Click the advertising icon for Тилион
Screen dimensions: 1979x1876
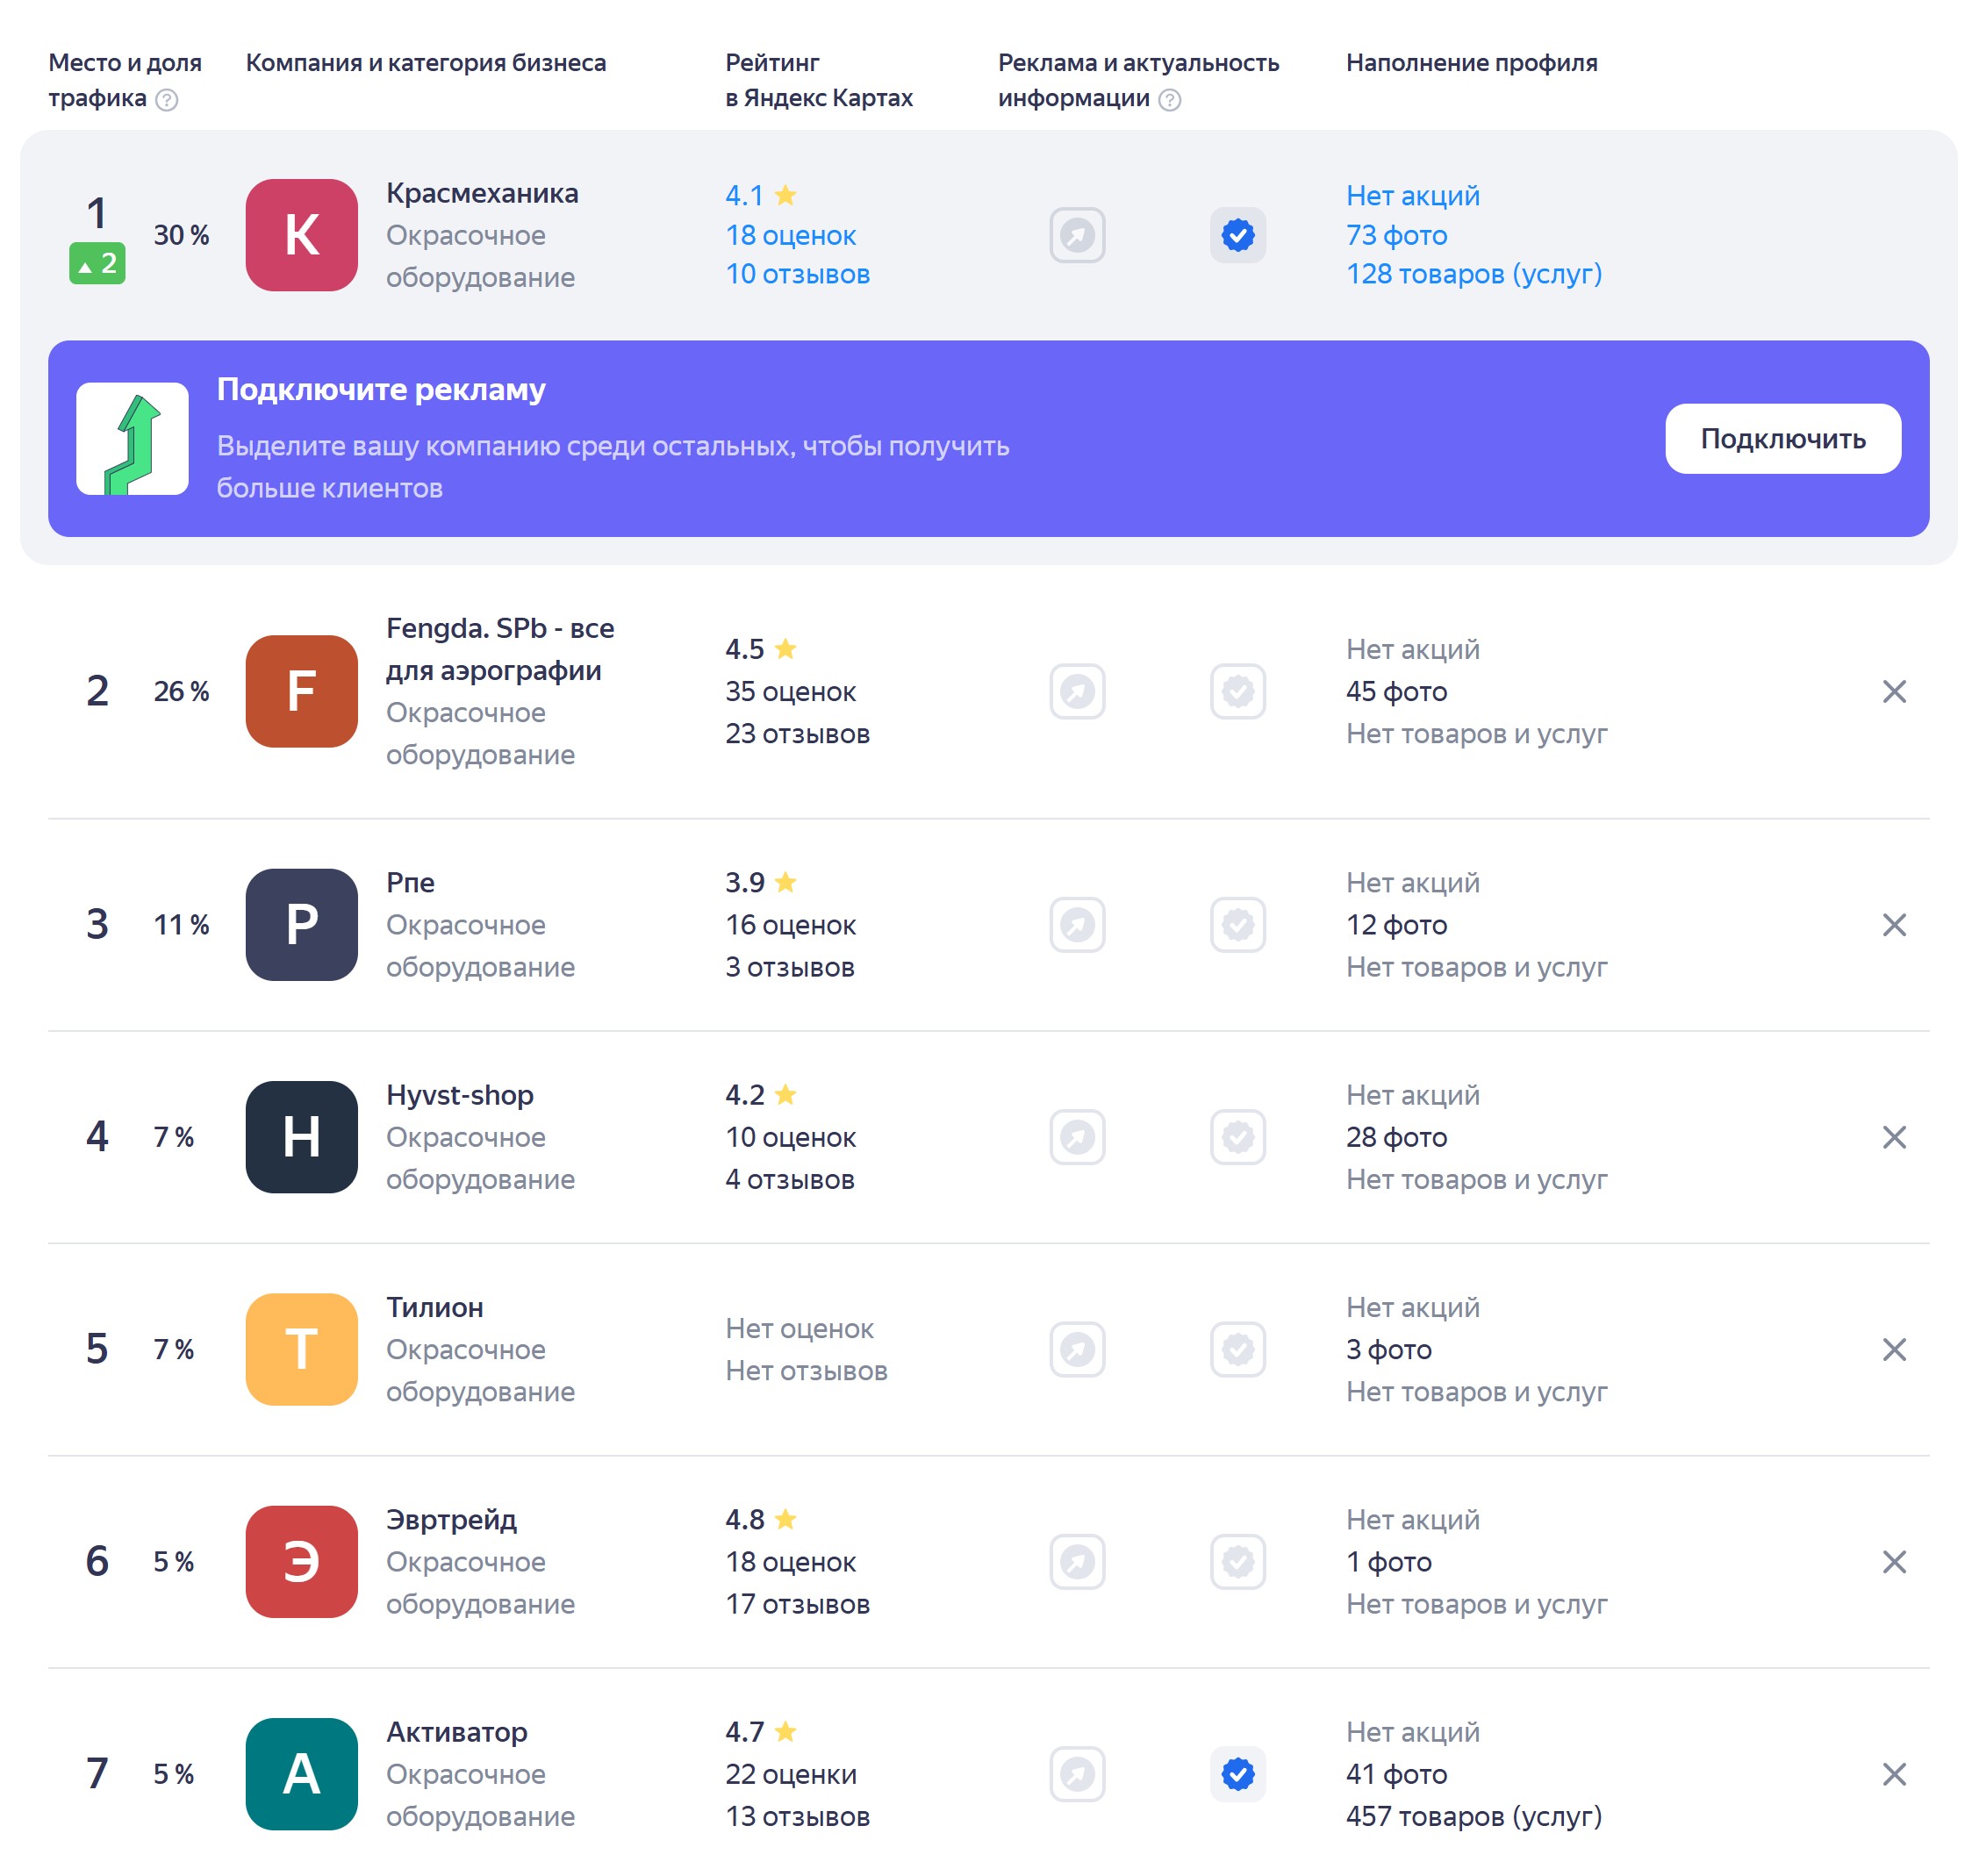click(1076, 1349)
